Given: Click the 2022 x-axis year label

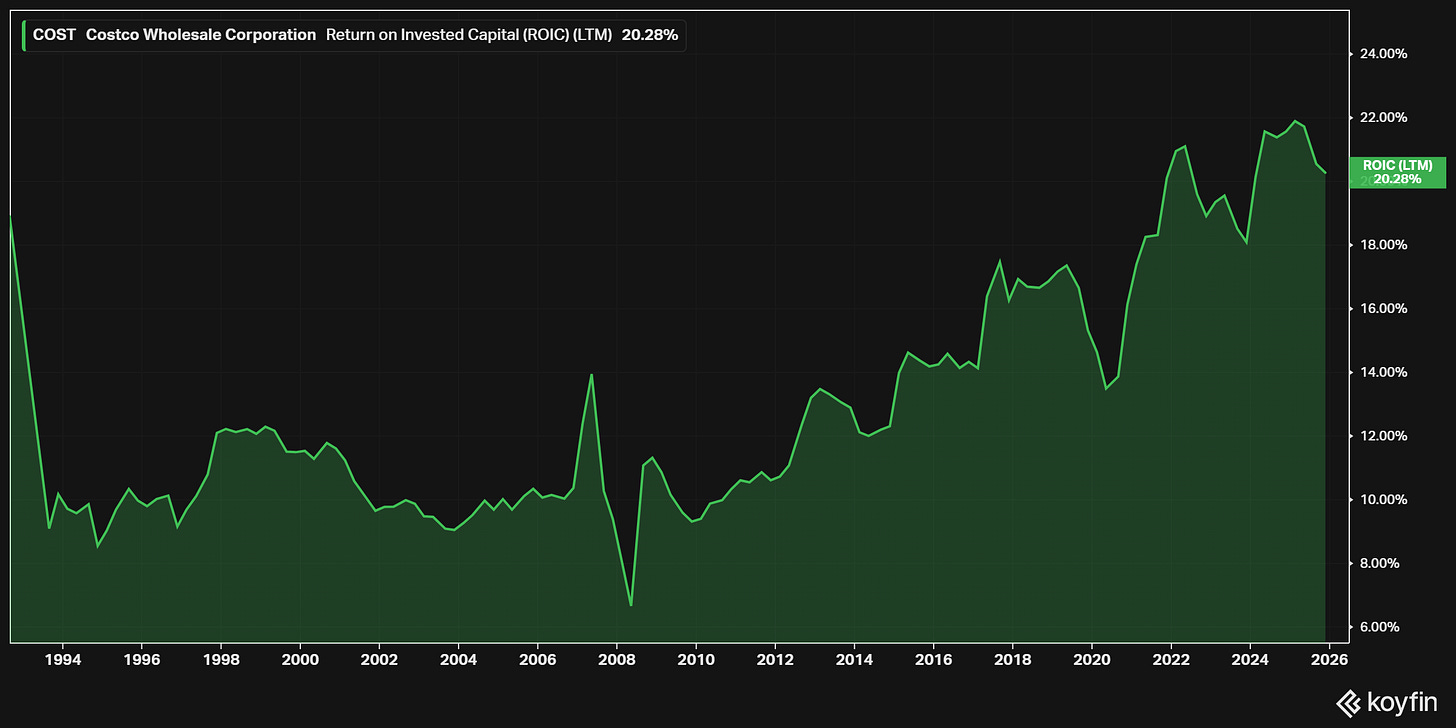Looking at the screenshot, I should pos(1170,660).
